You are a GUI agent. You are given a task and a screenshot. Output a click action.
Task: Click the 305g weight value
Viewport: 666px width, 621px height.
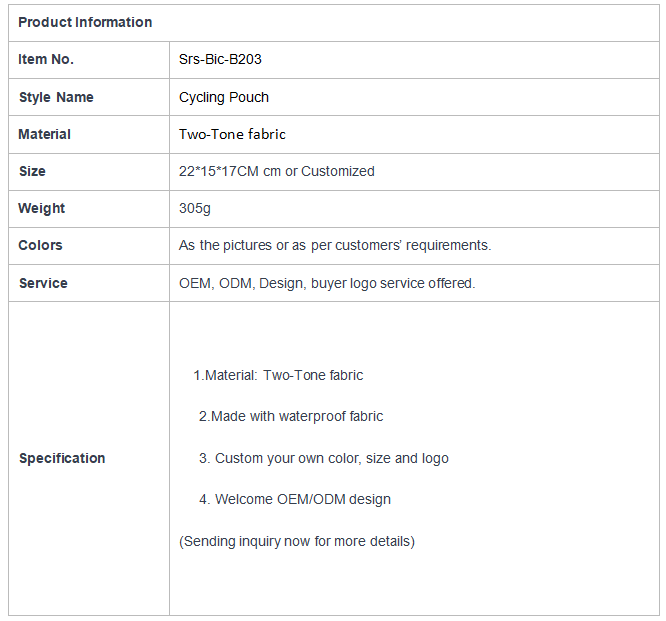pos(195,208)
